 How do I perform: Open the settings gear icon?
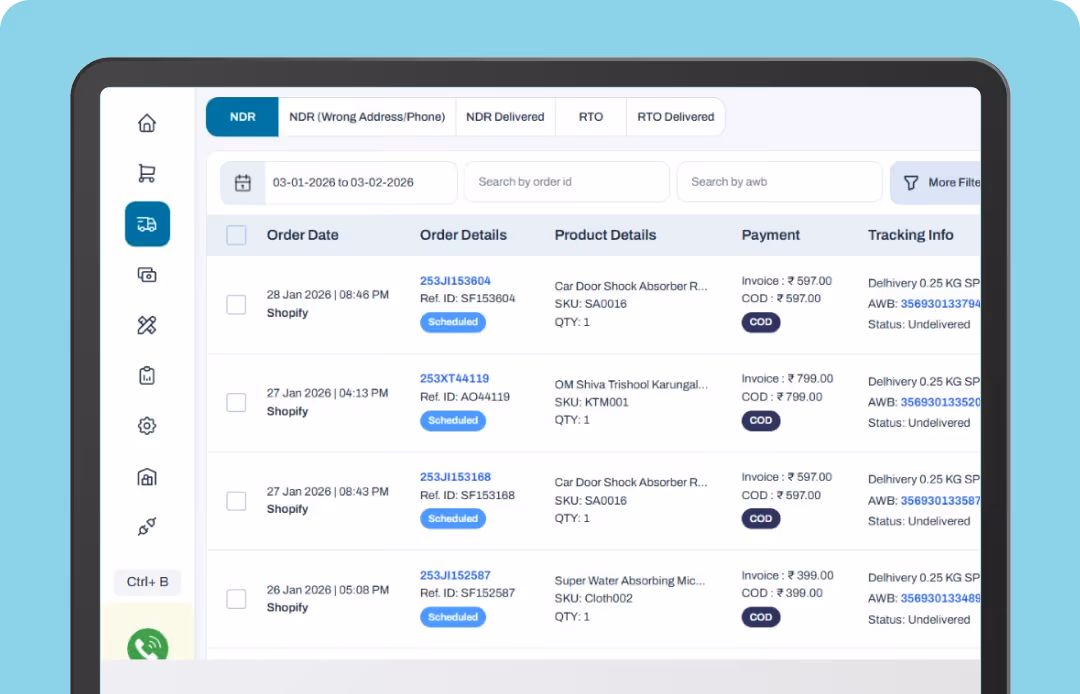click(x=147, y=425)
